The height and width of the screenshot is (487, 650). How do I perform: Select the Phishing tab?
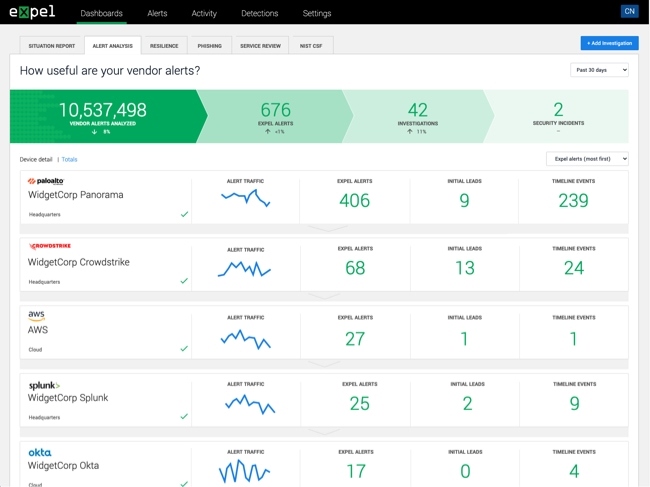pyautogui.click(x=209, y=46)
